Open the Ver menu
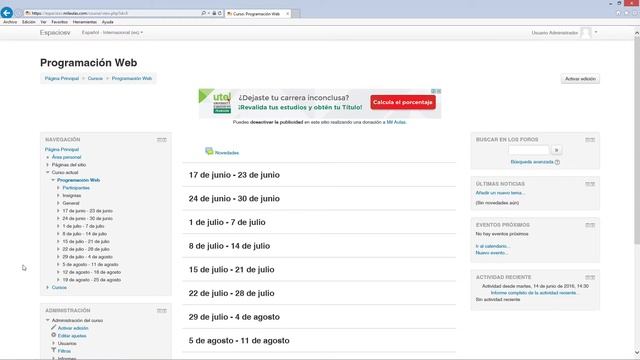Image resolution: width=640 pixels, height=360 pixels. click(x=43, y=22)
